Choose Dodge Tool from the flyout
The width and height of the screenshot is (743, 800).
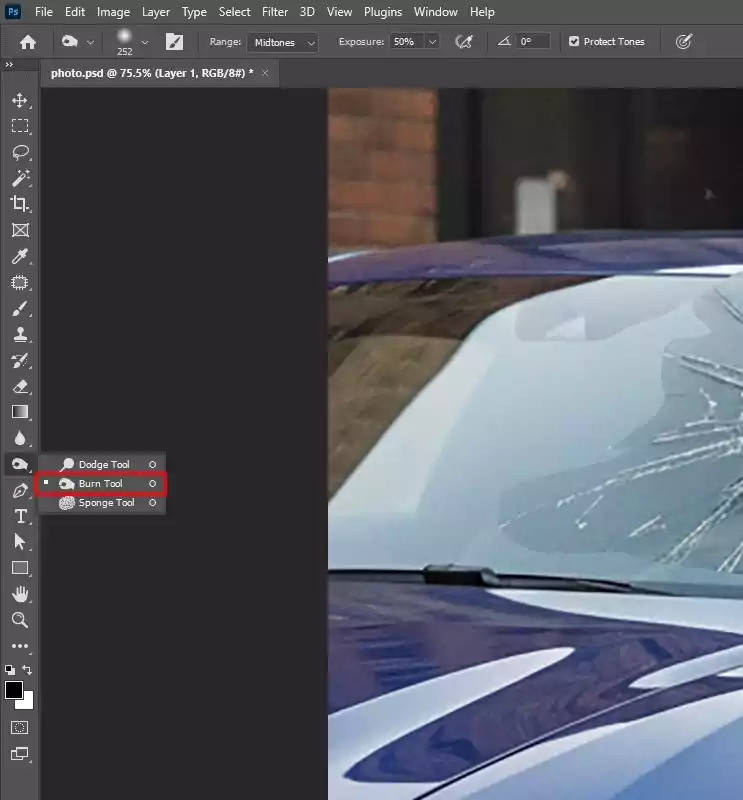coord(104,464)
